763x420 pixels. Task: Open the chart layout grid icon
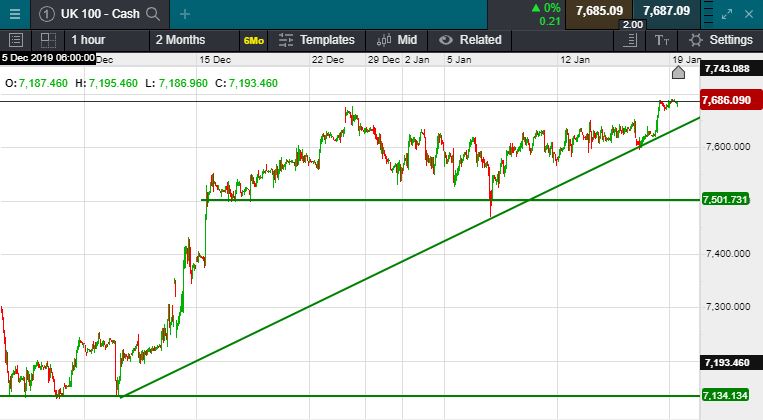47,40
